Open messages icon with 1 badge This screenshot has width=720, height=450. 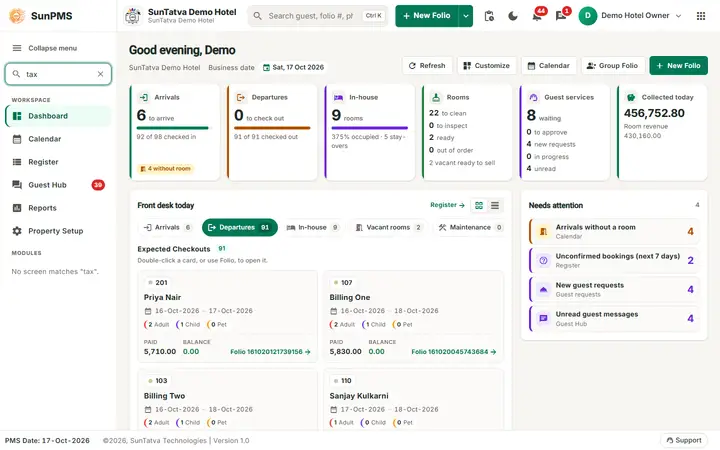tap(561, 16)
